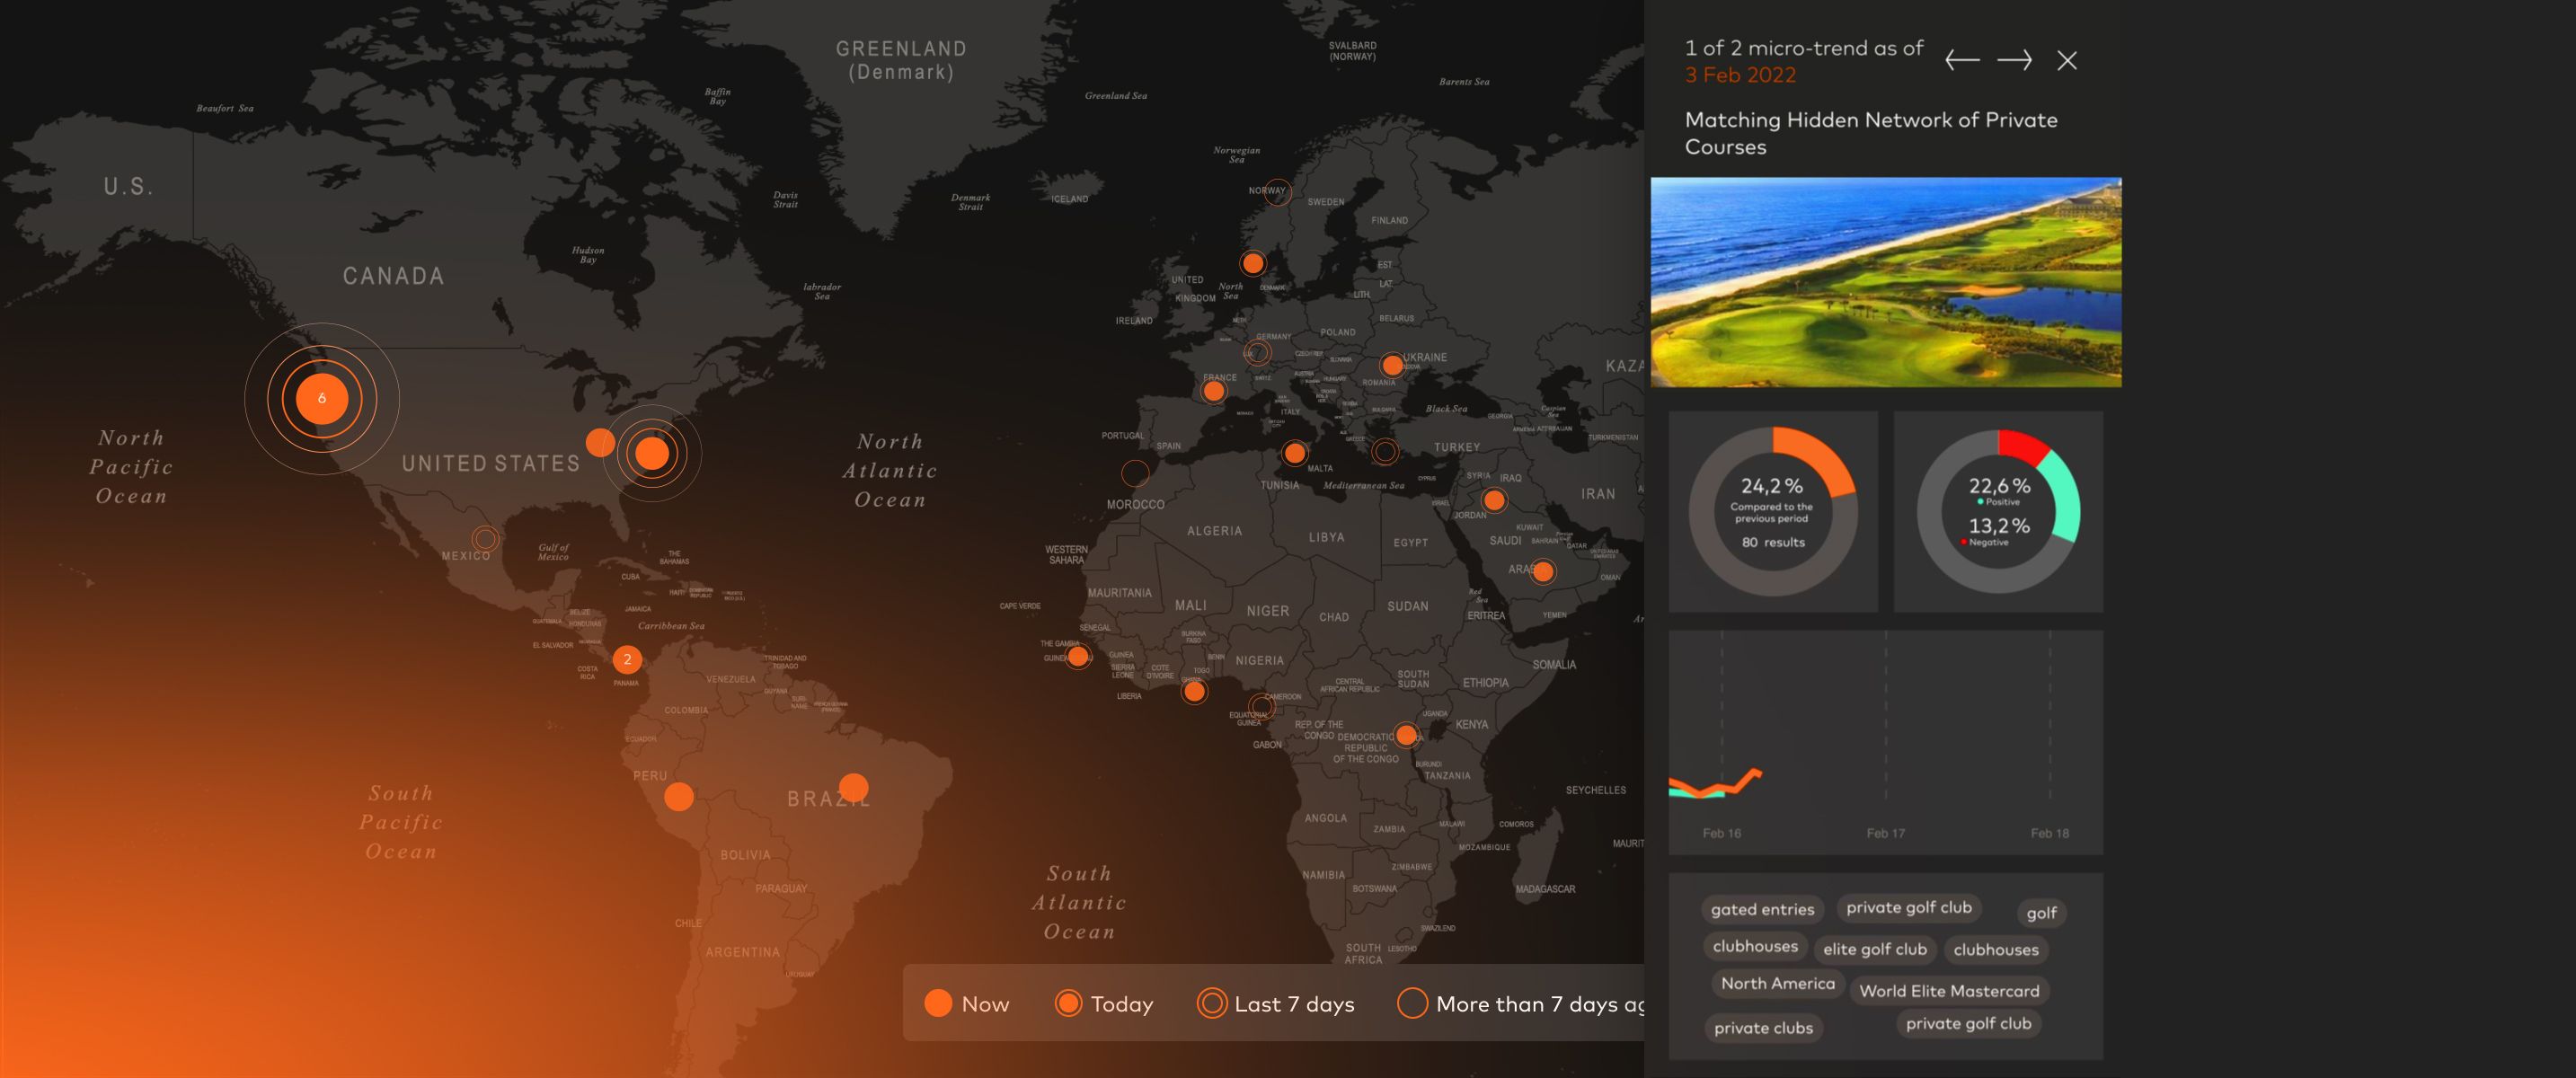The width and height of the screenshot is (2576, 1078).
Task: Click the orange marker near Peru
Action: (x=679, y=797)
